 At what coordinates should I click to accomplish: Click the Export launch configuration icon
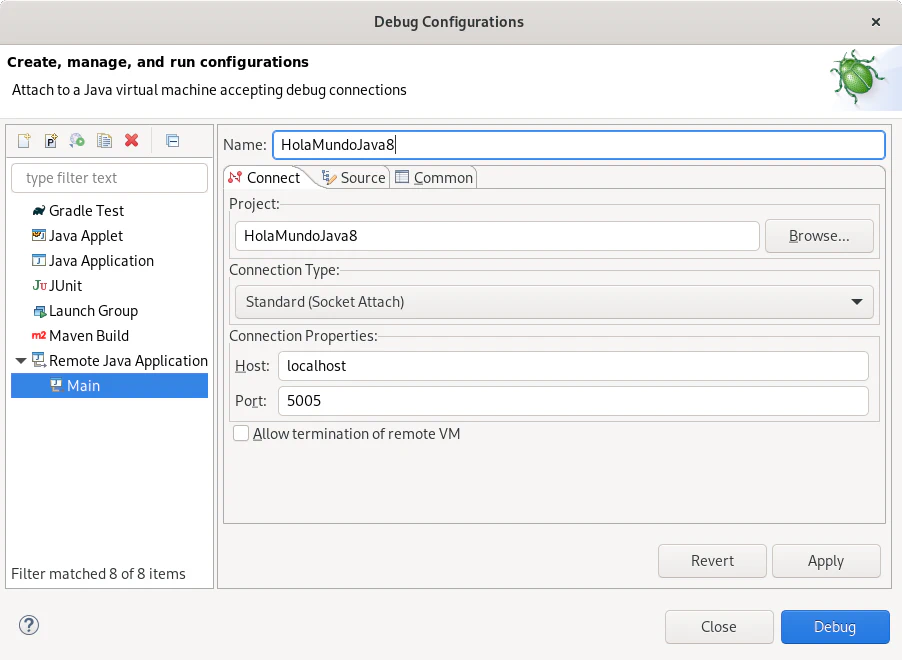pyautogui.click(x=77, y=141)
